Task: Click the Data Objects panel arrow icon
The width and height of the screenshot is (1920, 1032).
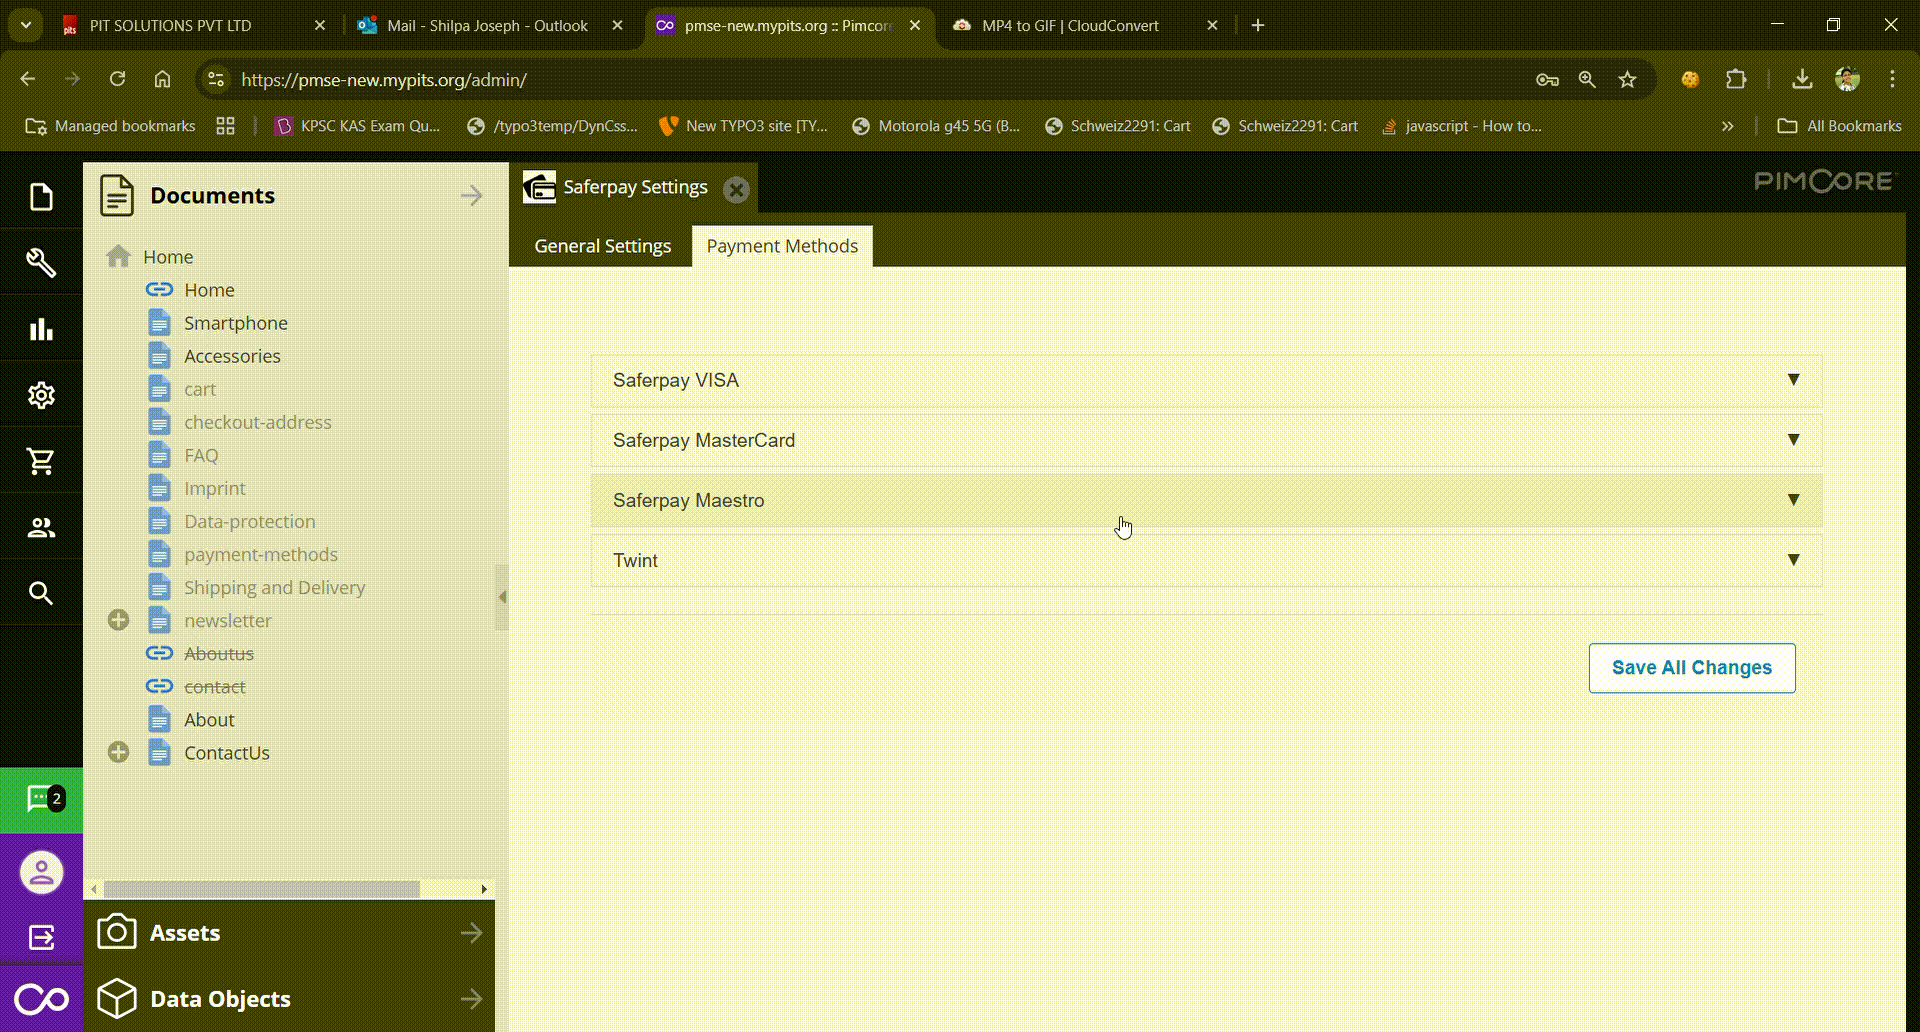Action: point(472,999)
